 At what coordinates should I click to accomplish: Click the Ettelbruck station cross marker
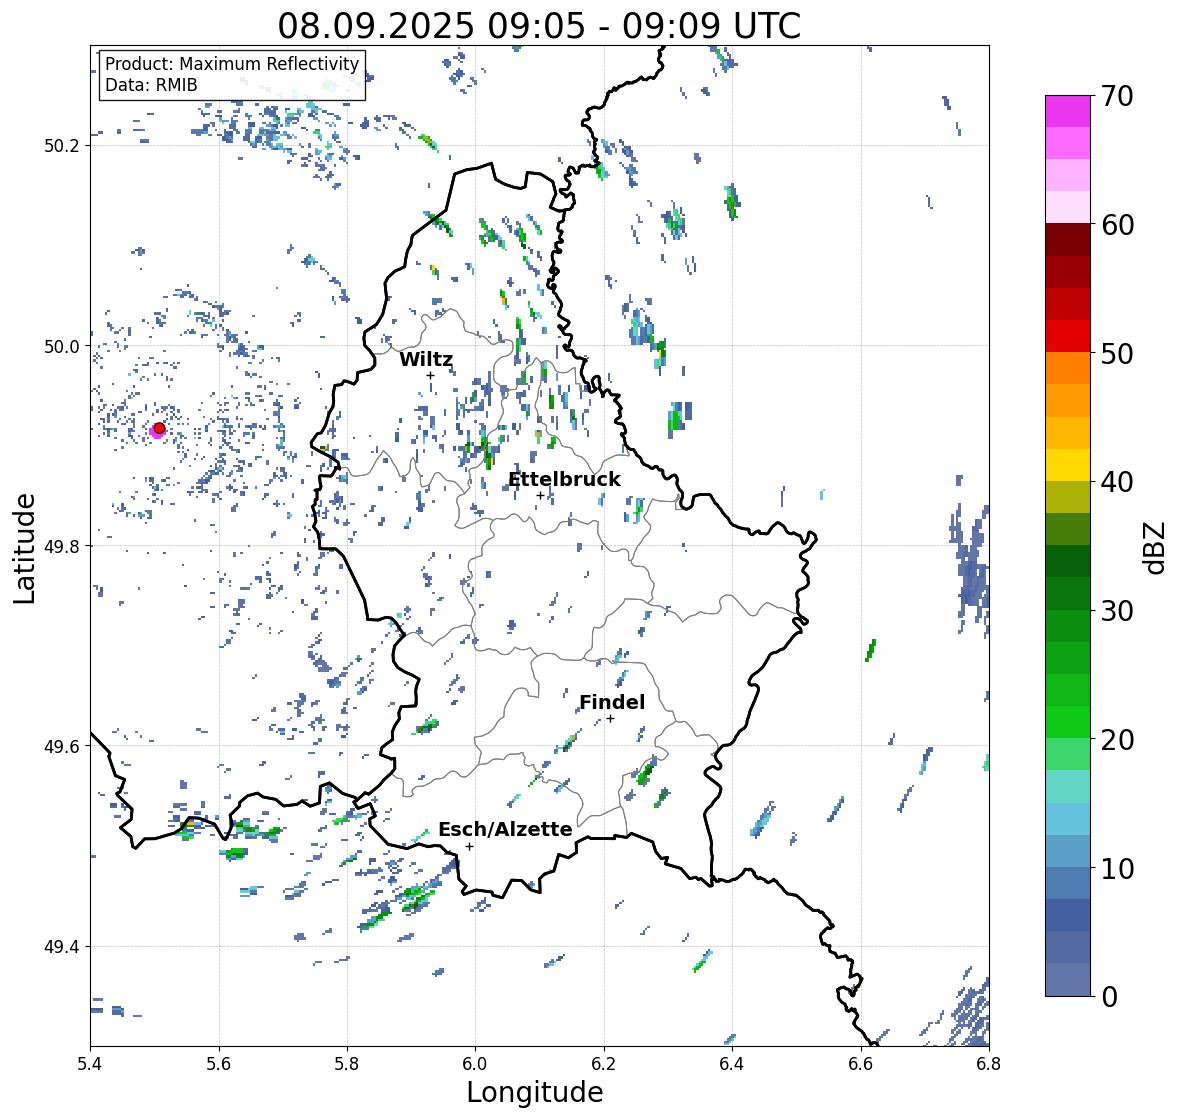(x=540, y=495)
